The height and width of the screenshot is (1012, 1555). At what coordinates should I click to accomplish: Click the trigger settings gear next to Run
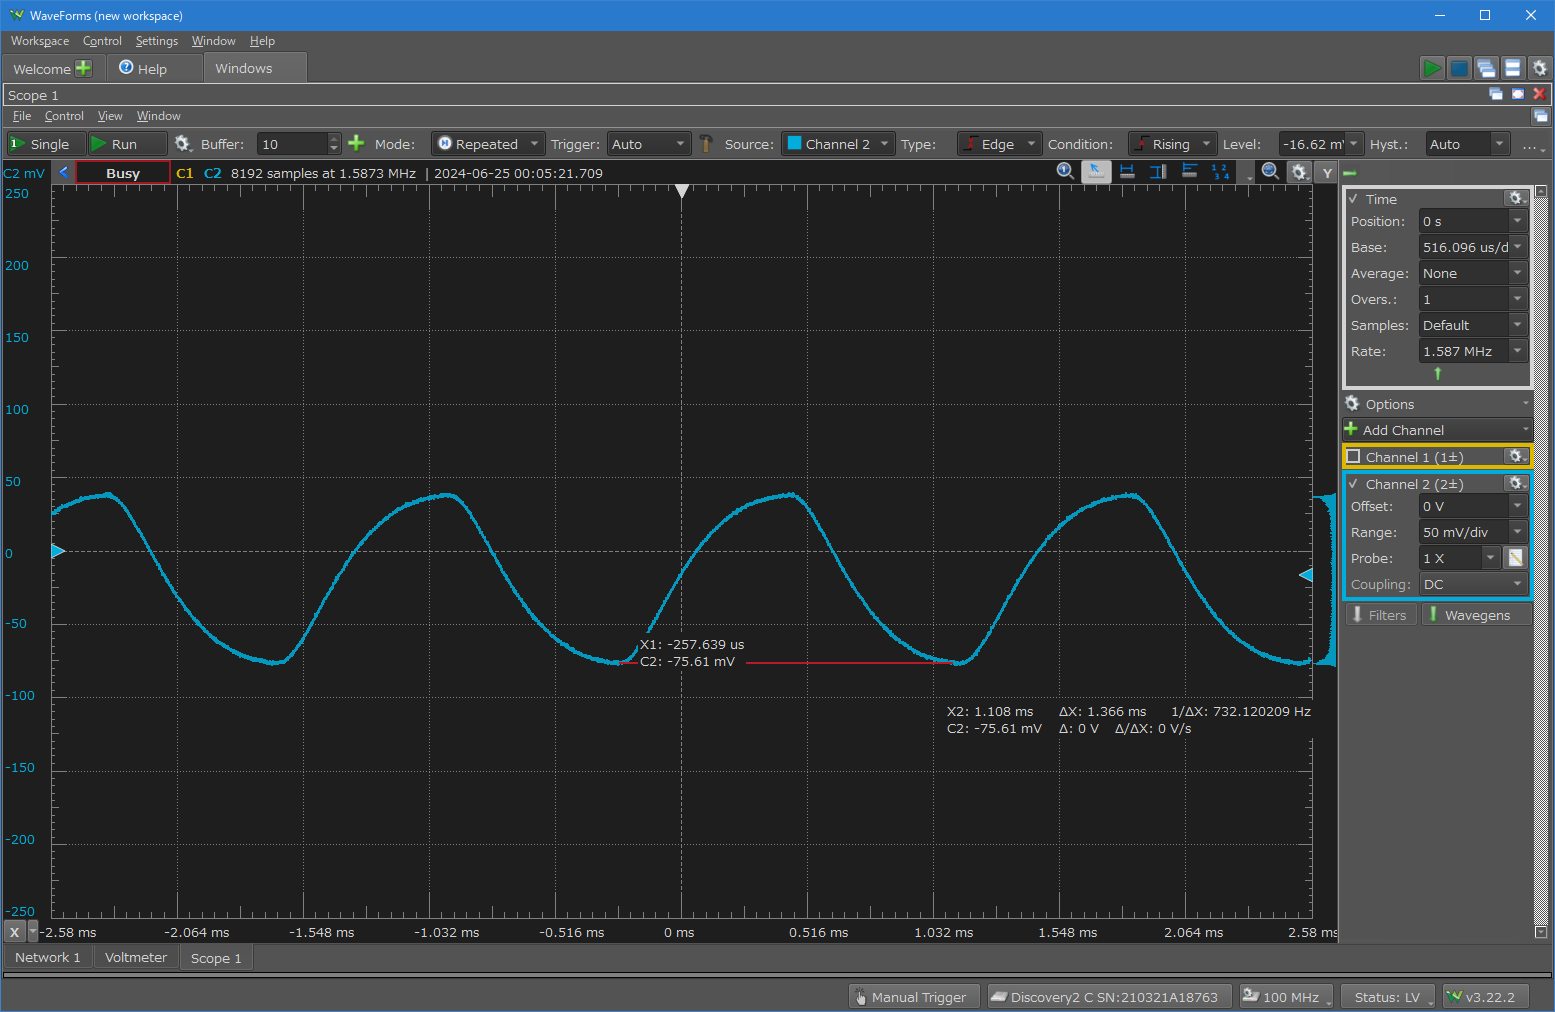point(182,144)
